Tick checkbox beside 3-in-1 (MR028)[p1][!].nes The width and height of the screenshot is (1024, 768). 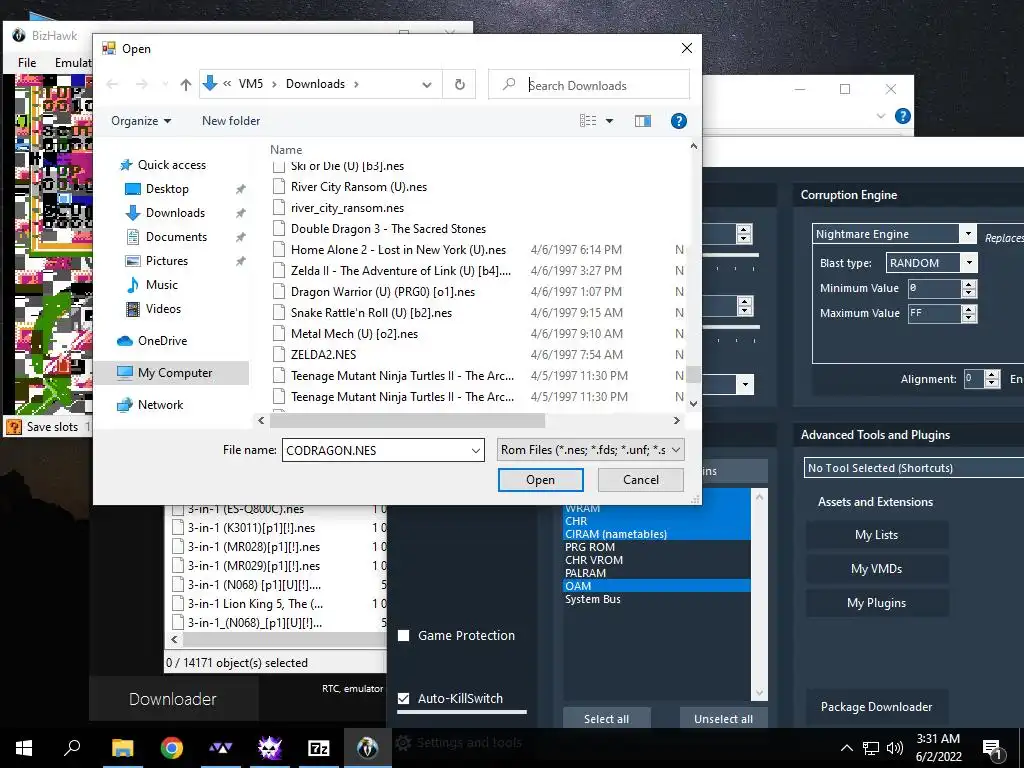pyautogui.click(x=178, y=547)
